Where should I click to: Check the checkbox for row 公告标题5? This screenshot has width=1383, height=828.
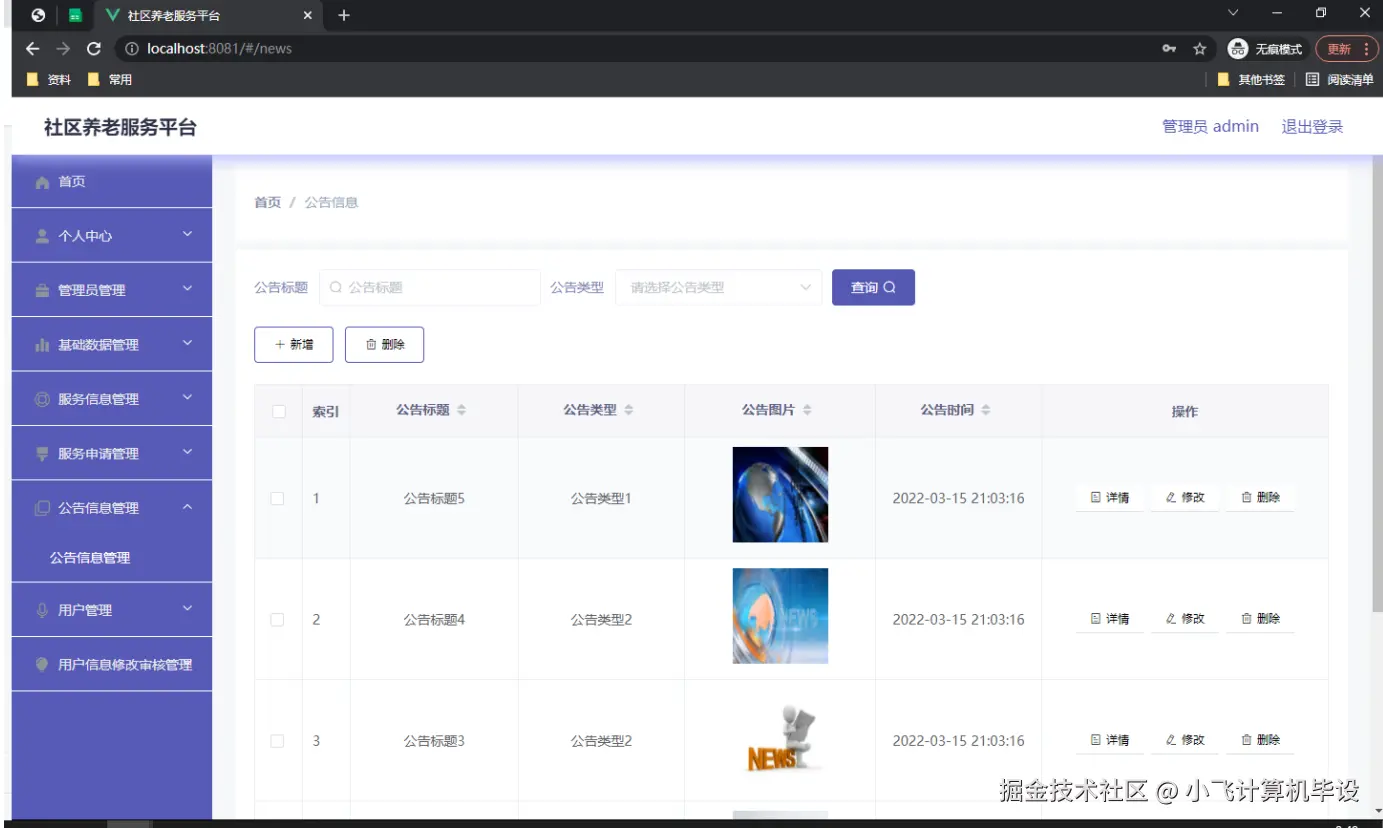[x=277, y=497]
